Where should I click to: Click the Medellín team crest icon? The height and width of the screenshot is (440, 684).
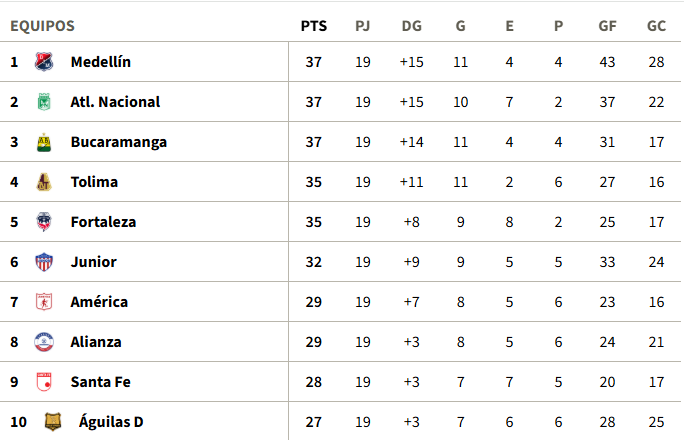click(x=44, y=62)
